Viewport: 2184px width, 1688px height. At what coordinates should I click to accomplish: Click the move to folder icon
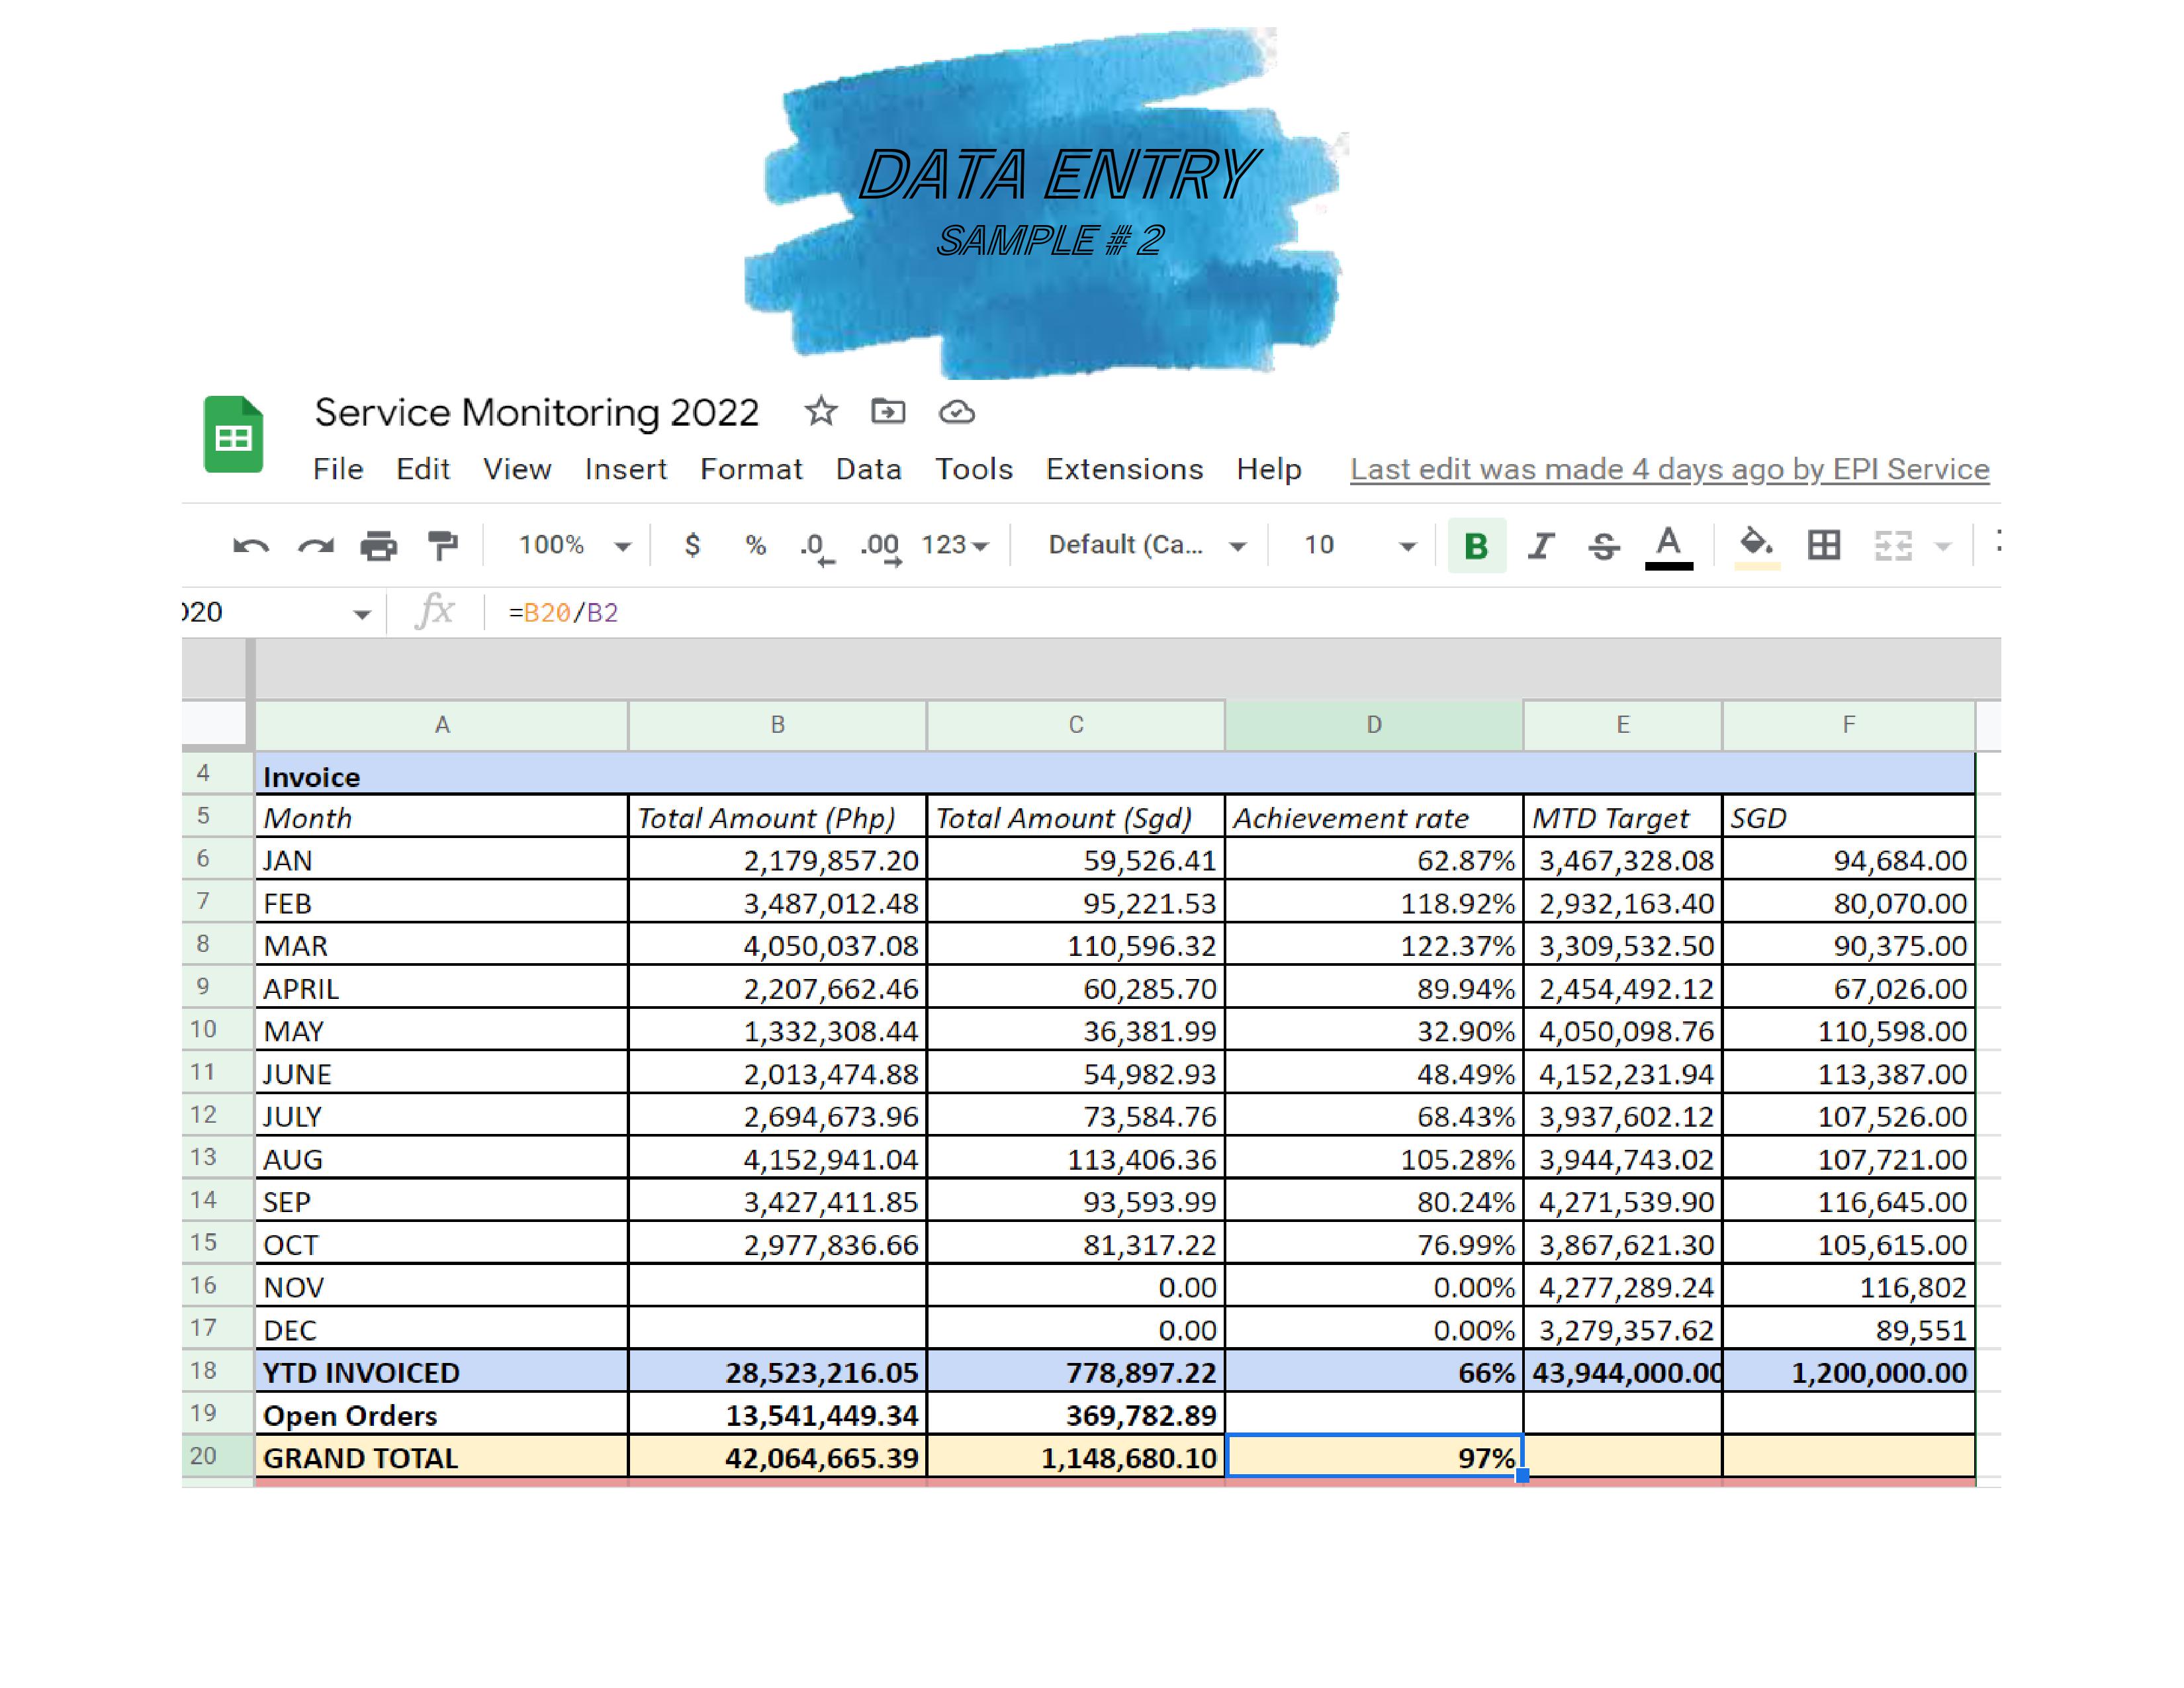point(888,412)
